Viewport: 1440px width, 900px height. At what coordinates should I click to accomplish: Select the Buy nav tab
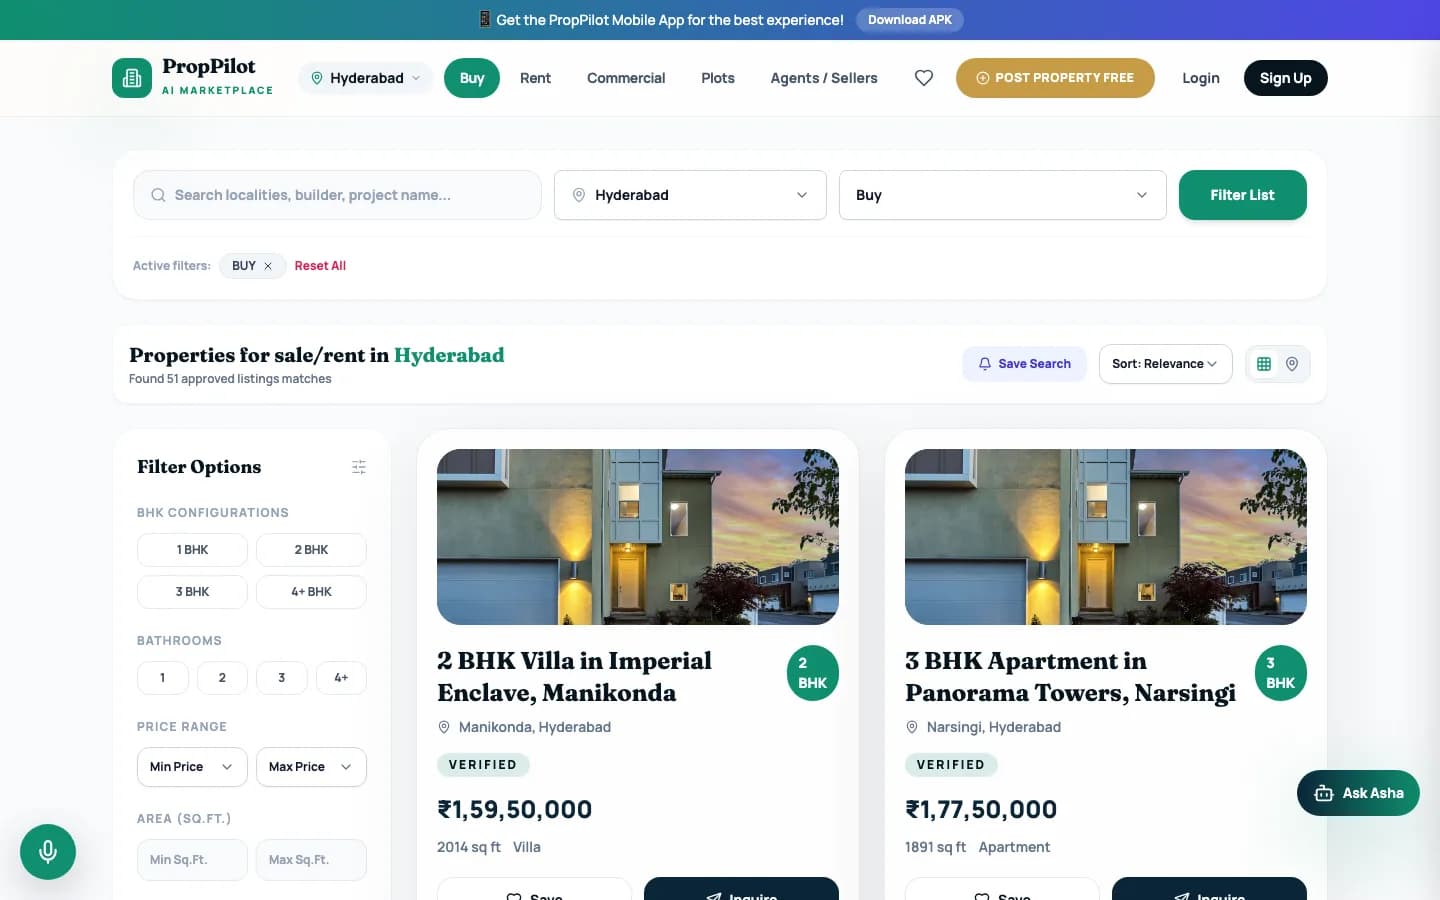[x=472, y=78]
